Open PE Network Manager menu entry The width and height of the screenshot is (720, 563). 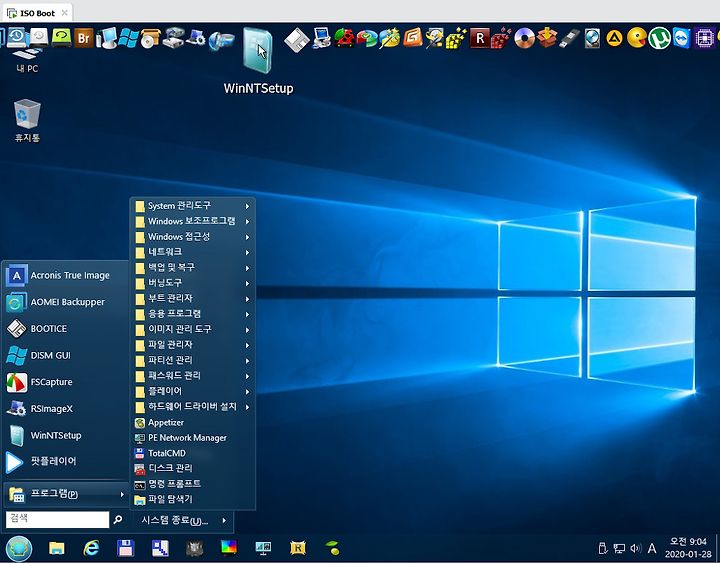193,438
